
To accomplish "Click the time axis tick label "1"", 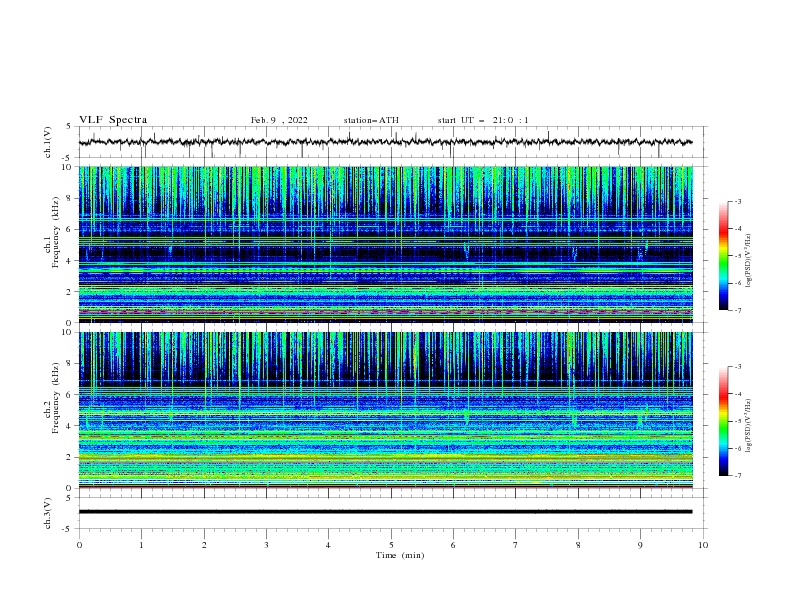I will click(x=141, y=545).
